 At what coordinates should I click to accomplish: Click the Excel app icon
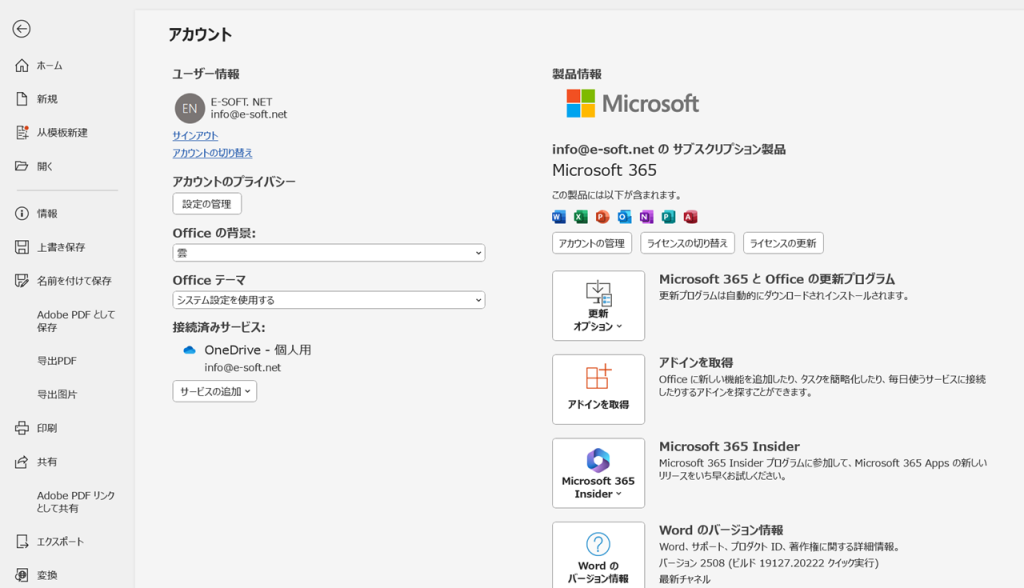point(581,217)
